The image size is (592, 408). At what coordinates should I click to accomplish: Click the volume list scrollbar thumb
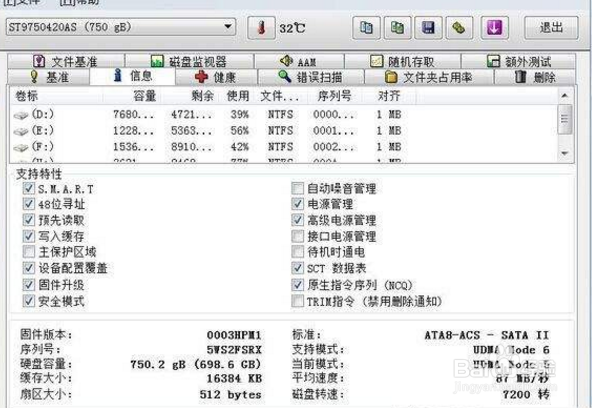564,119
